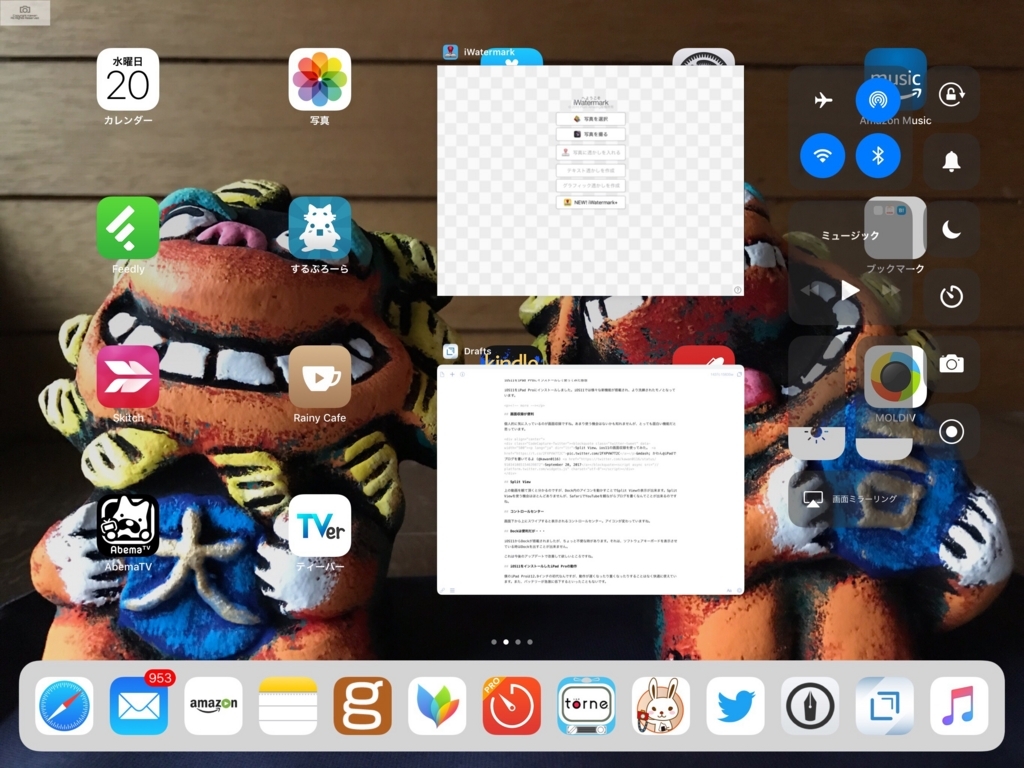Open the TVer app
Viewport: 1024px width, 768px height.
tap(319, 526)
